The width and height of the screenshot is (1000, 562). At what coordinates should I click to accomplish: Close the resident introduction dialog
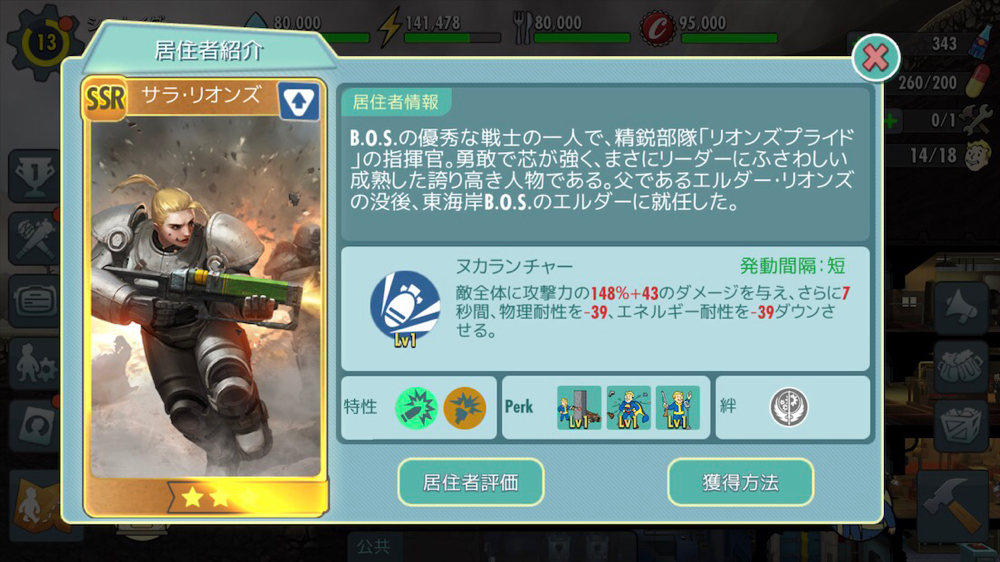coord(876,58)
